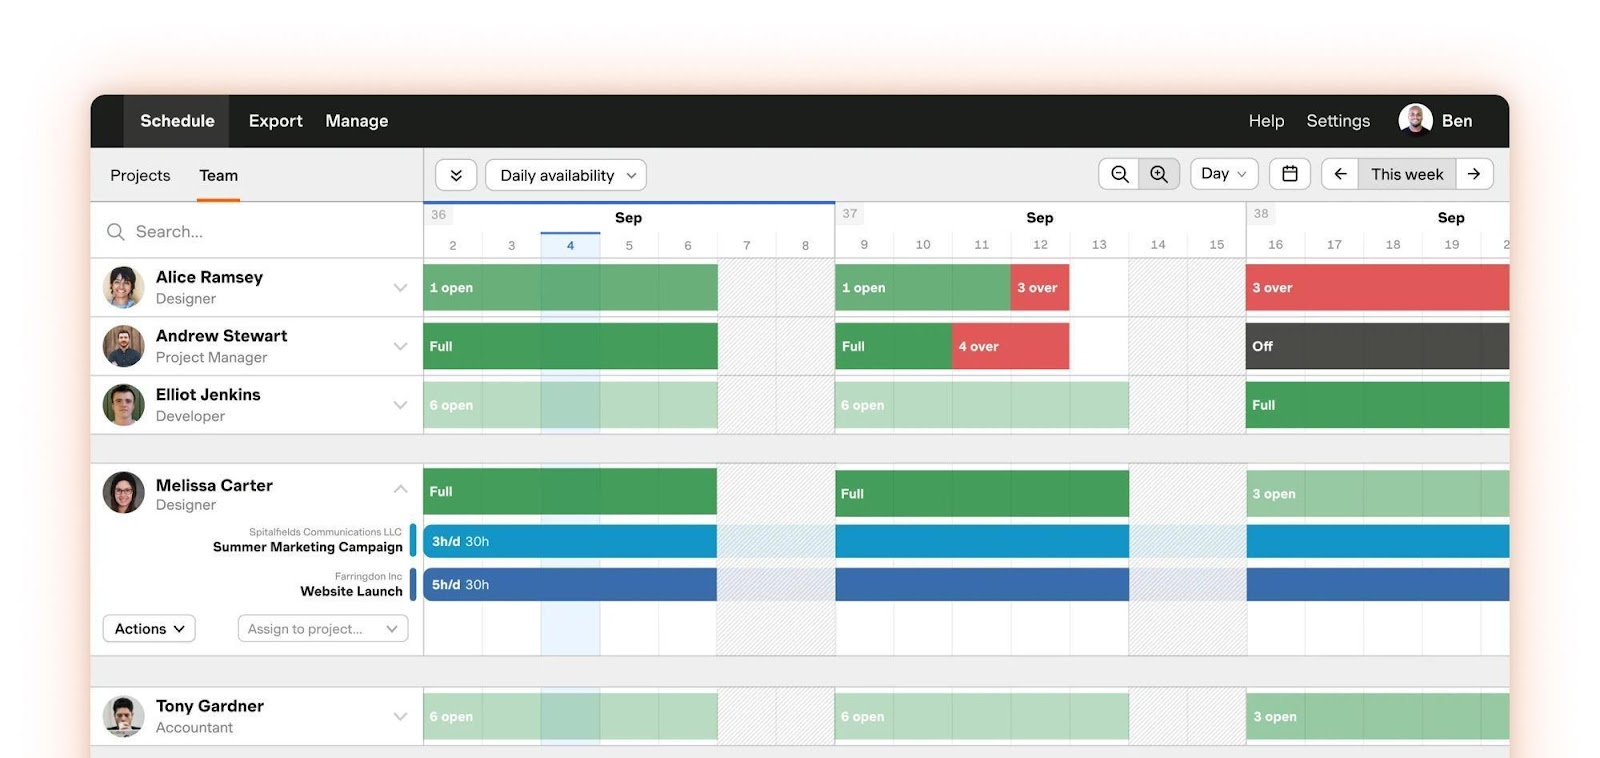Open the Assign to project dropdown
This screenshot has height=758, width=1600.
click(322, 629)
